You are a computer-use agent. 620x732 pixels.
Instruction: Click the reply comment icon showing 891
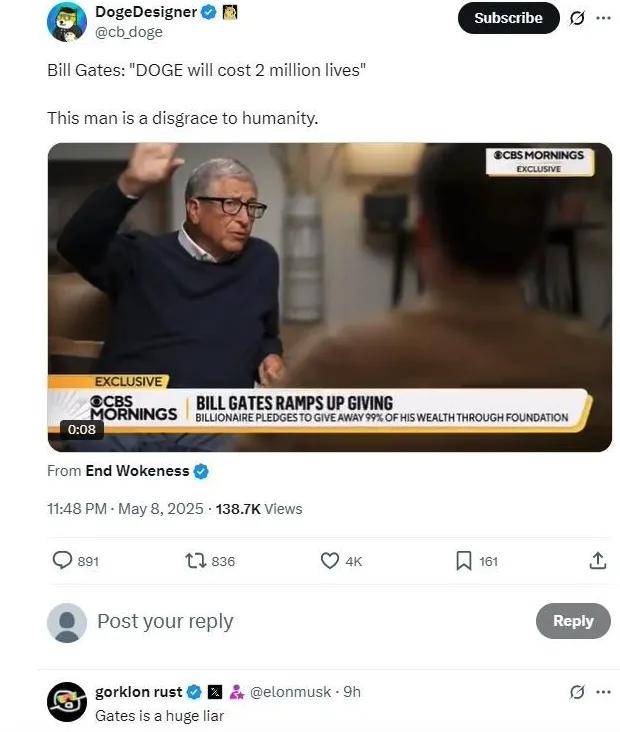click(x=62, y=561)
